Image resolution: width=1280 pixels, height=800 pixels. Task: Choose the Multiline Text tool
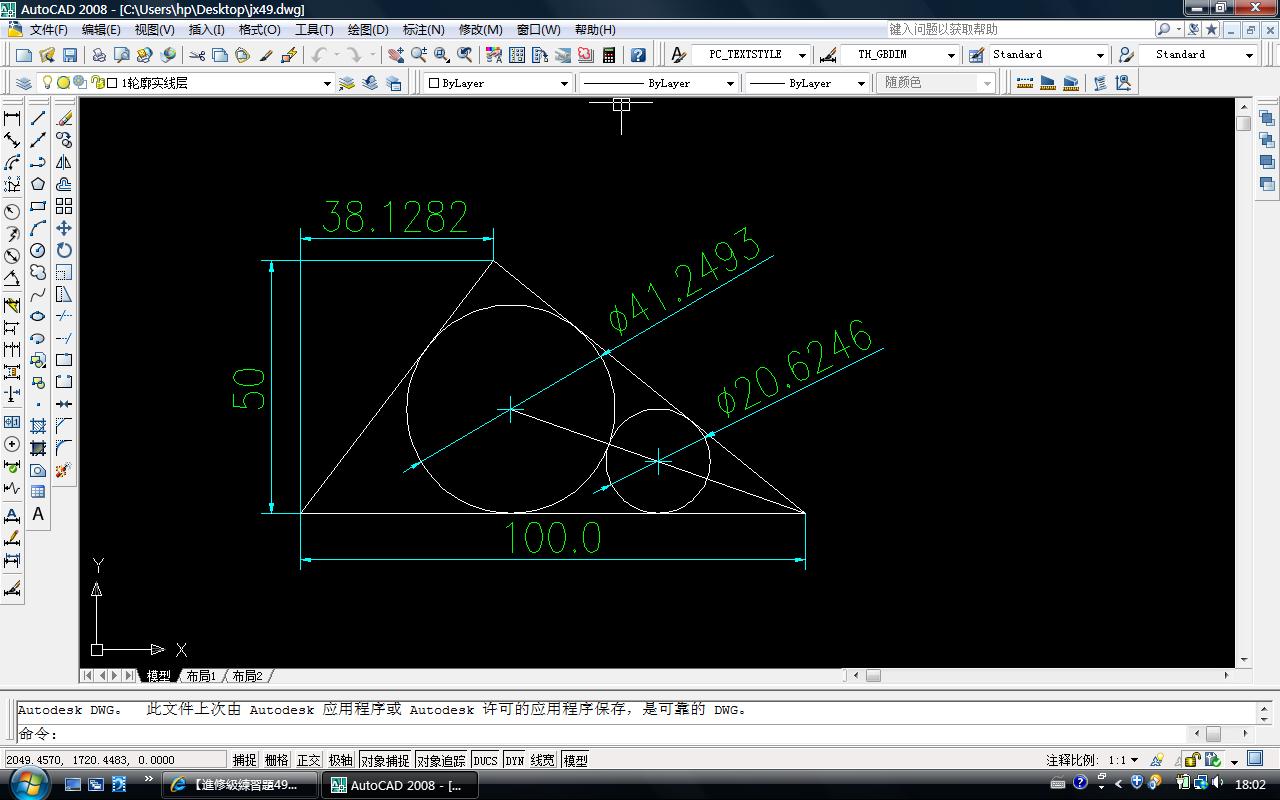point(38,514)
